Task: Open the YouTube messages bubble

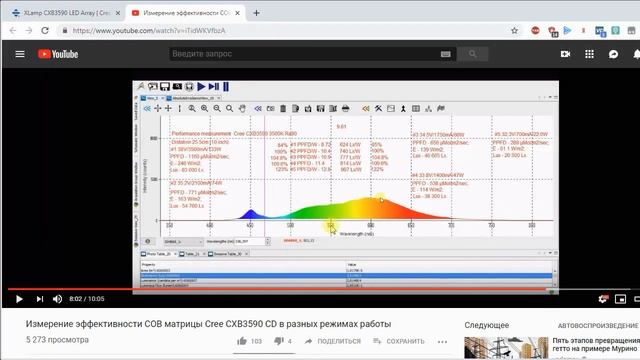Action: (613, 54)
